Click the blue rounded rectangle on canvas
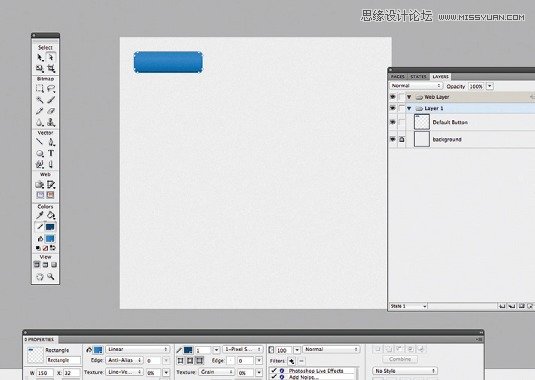 [168, 62]
